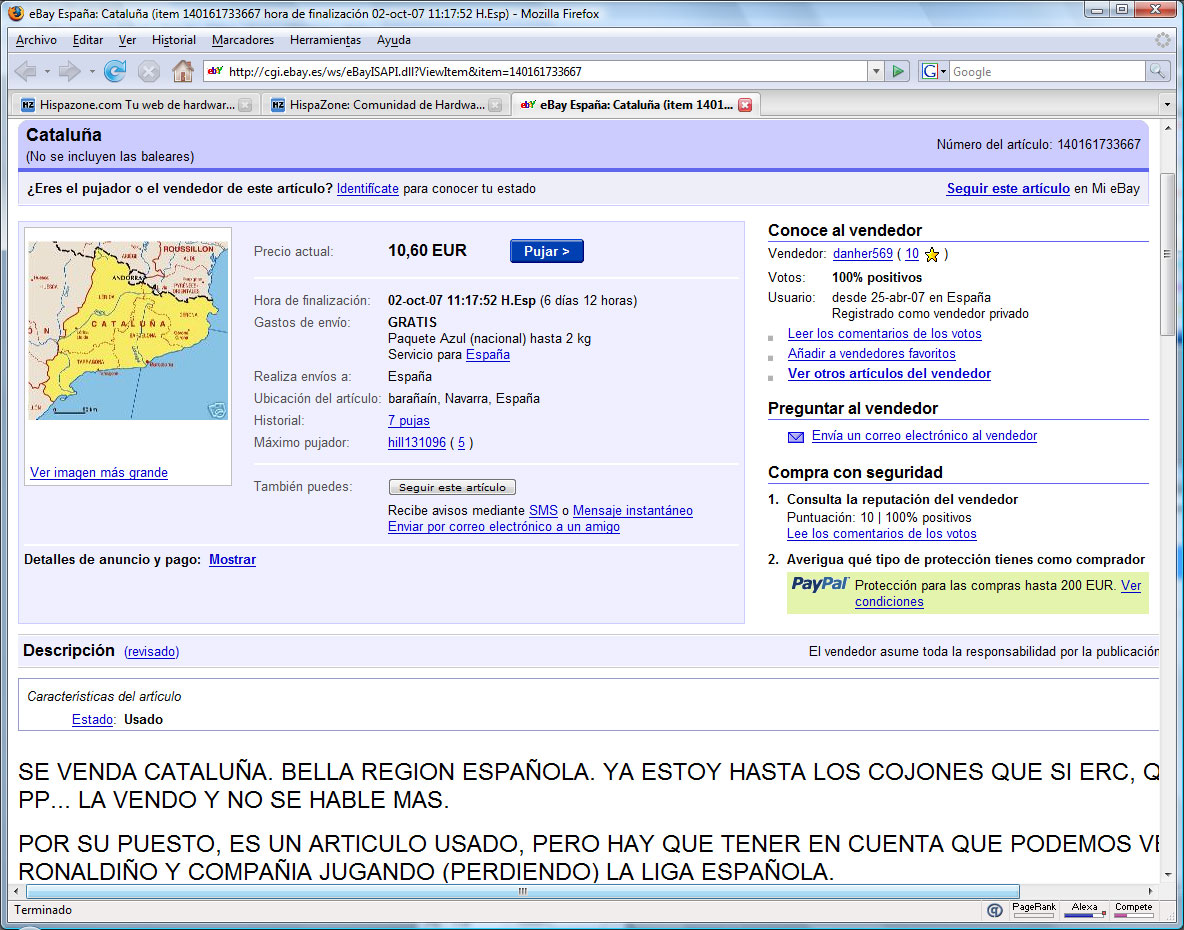Image resolution: width=1184 pixels, height=930 pixels.
Task: Click the envelope email icon
Action: (796, 437)
